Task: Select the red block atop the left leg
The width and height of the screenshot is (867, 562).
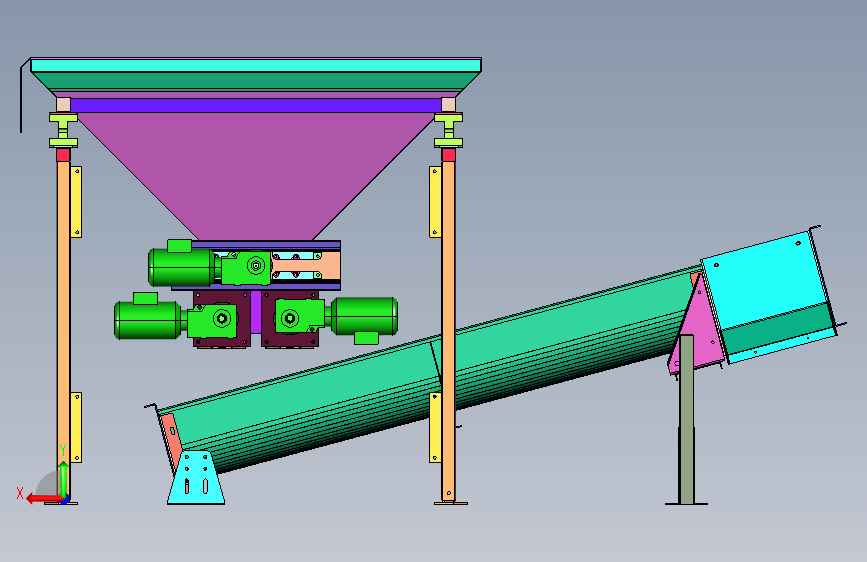Action: tap(63, 154)
